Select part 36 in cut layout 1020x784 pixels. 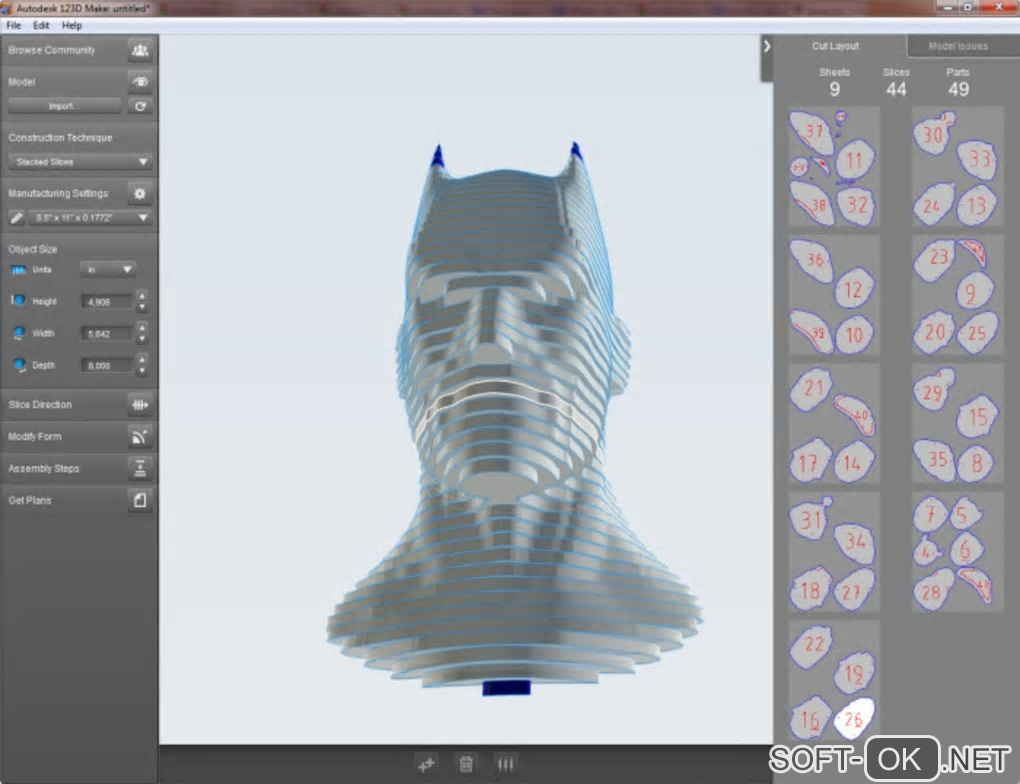point(812,260)
